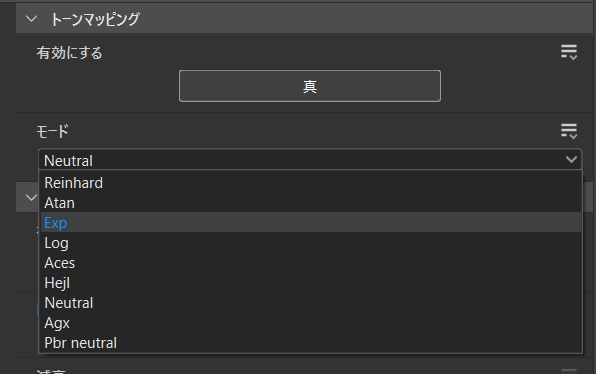Open options icon at bottom right edge
The height and width of the screenshot is (374, 596).
569,370
